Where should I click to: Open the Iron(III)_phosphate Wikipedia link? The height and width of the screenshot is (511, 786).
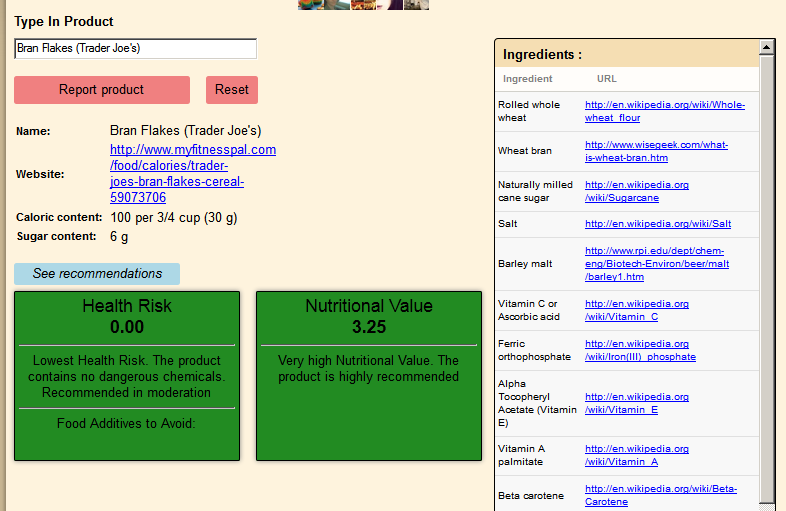[640, 351]
